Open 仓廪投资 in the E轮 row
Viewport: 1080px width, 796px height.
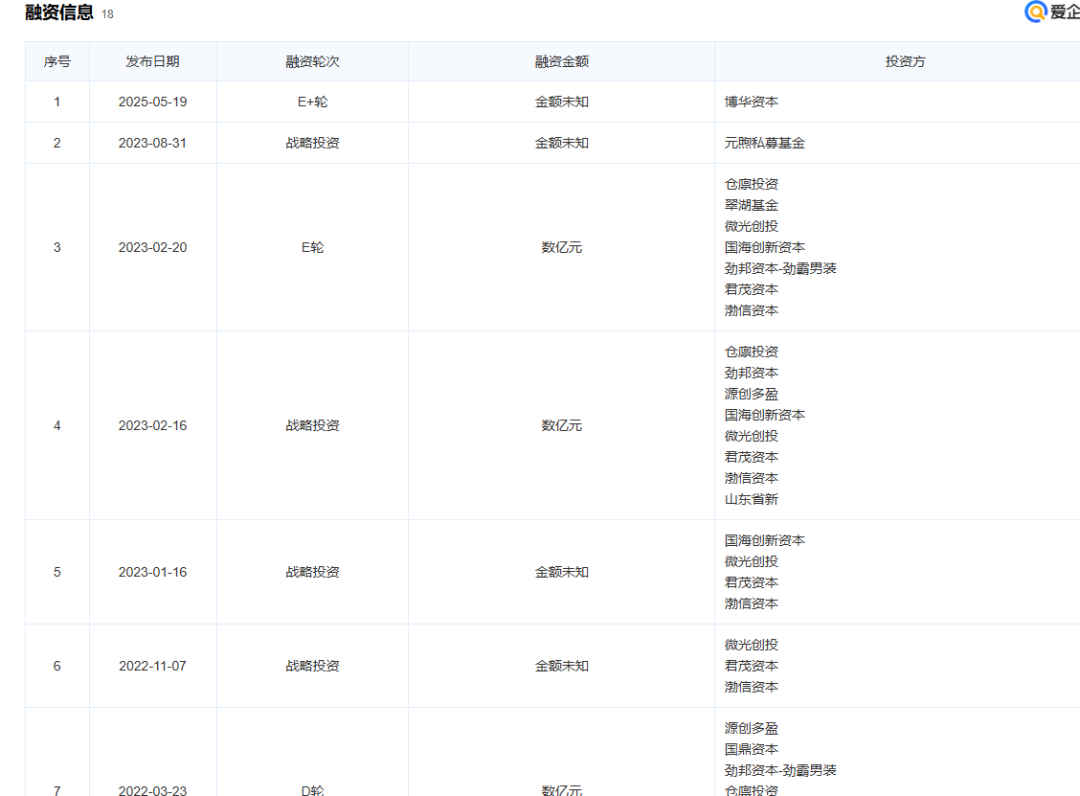click(751, 184)
